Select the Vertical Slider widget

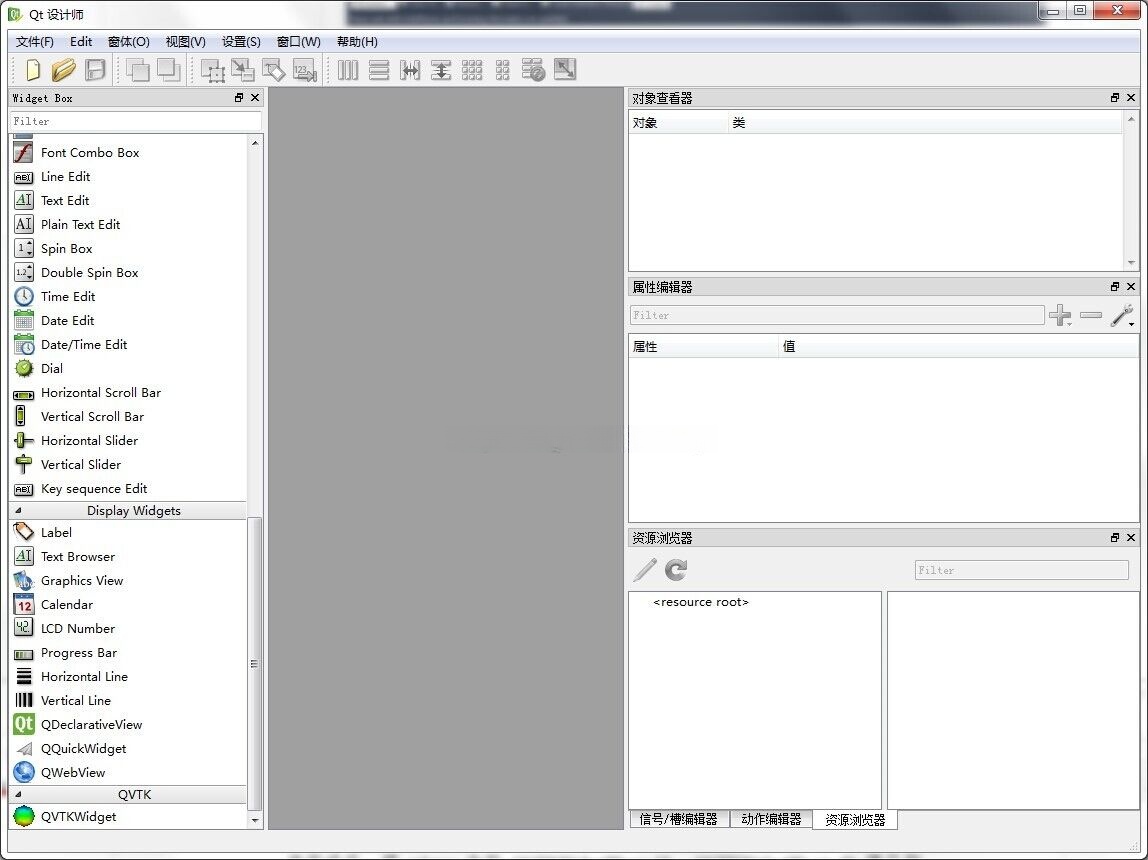coord(129,464)
